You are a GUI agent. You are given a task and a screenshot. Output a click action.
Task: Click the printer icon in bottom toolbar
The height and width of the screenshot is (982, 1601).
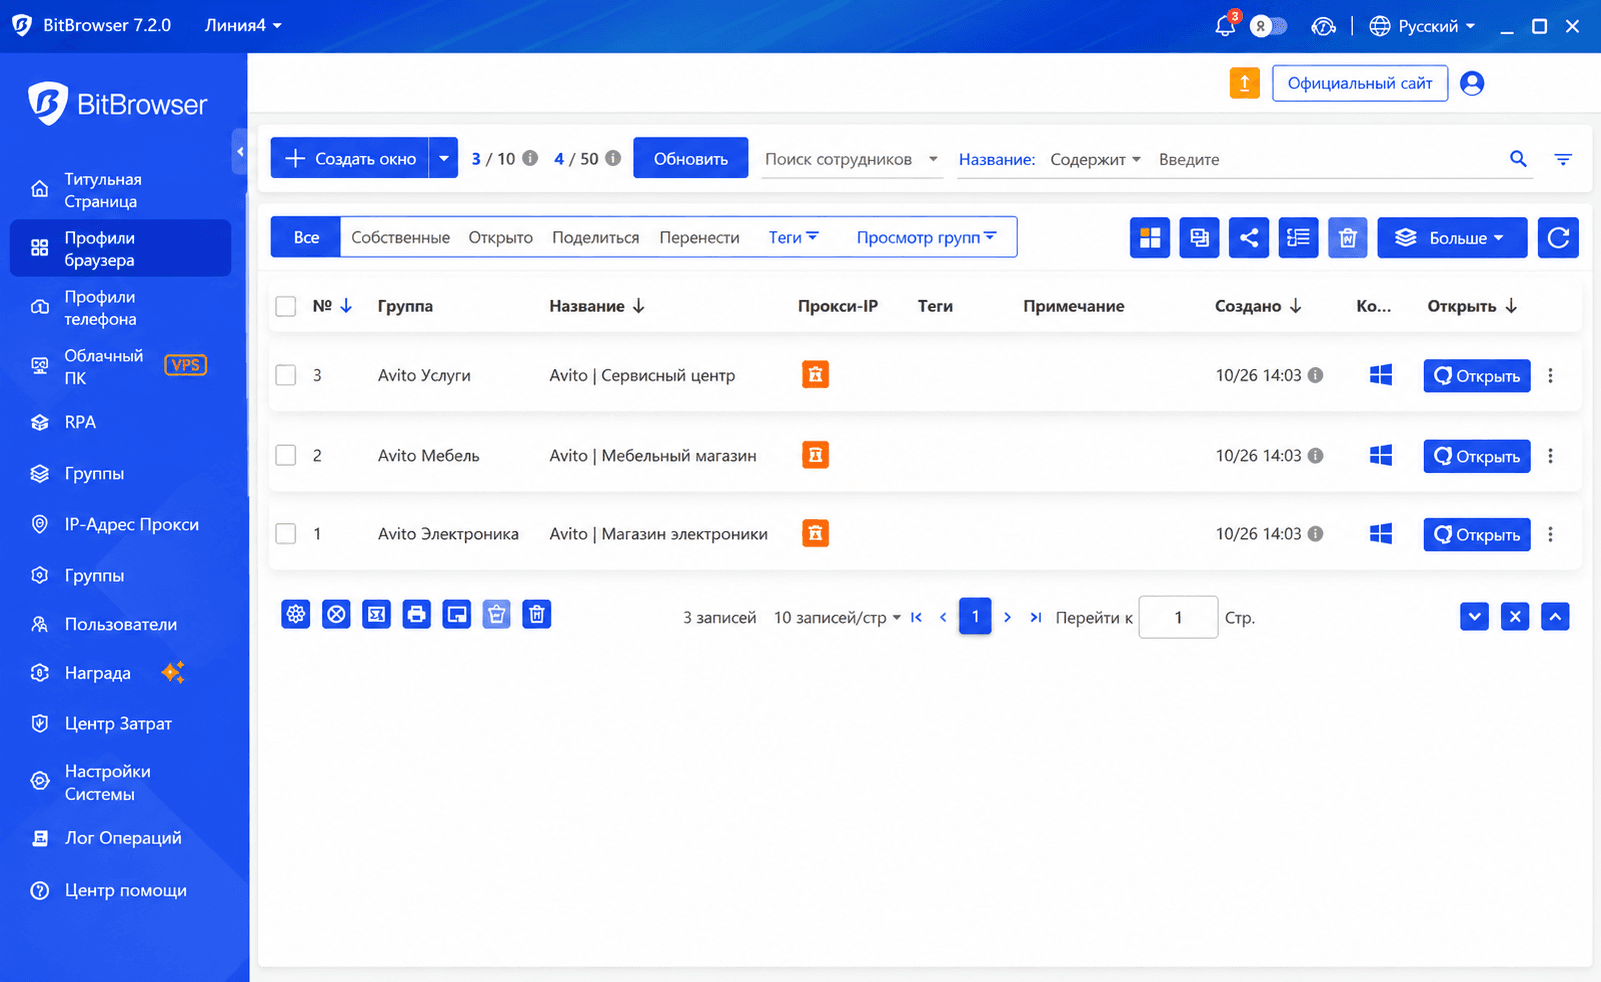coord(417,614)
